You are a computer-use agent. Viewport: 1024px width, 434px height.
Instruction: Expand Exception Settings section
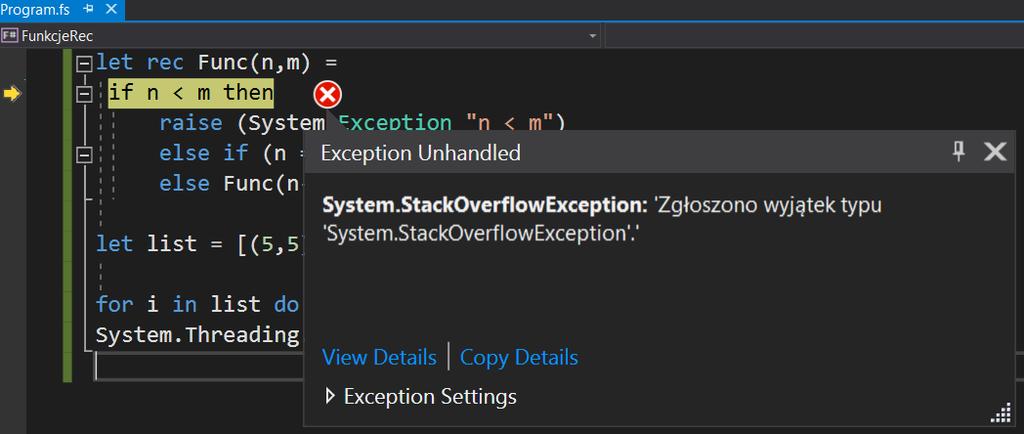[330, 396]
